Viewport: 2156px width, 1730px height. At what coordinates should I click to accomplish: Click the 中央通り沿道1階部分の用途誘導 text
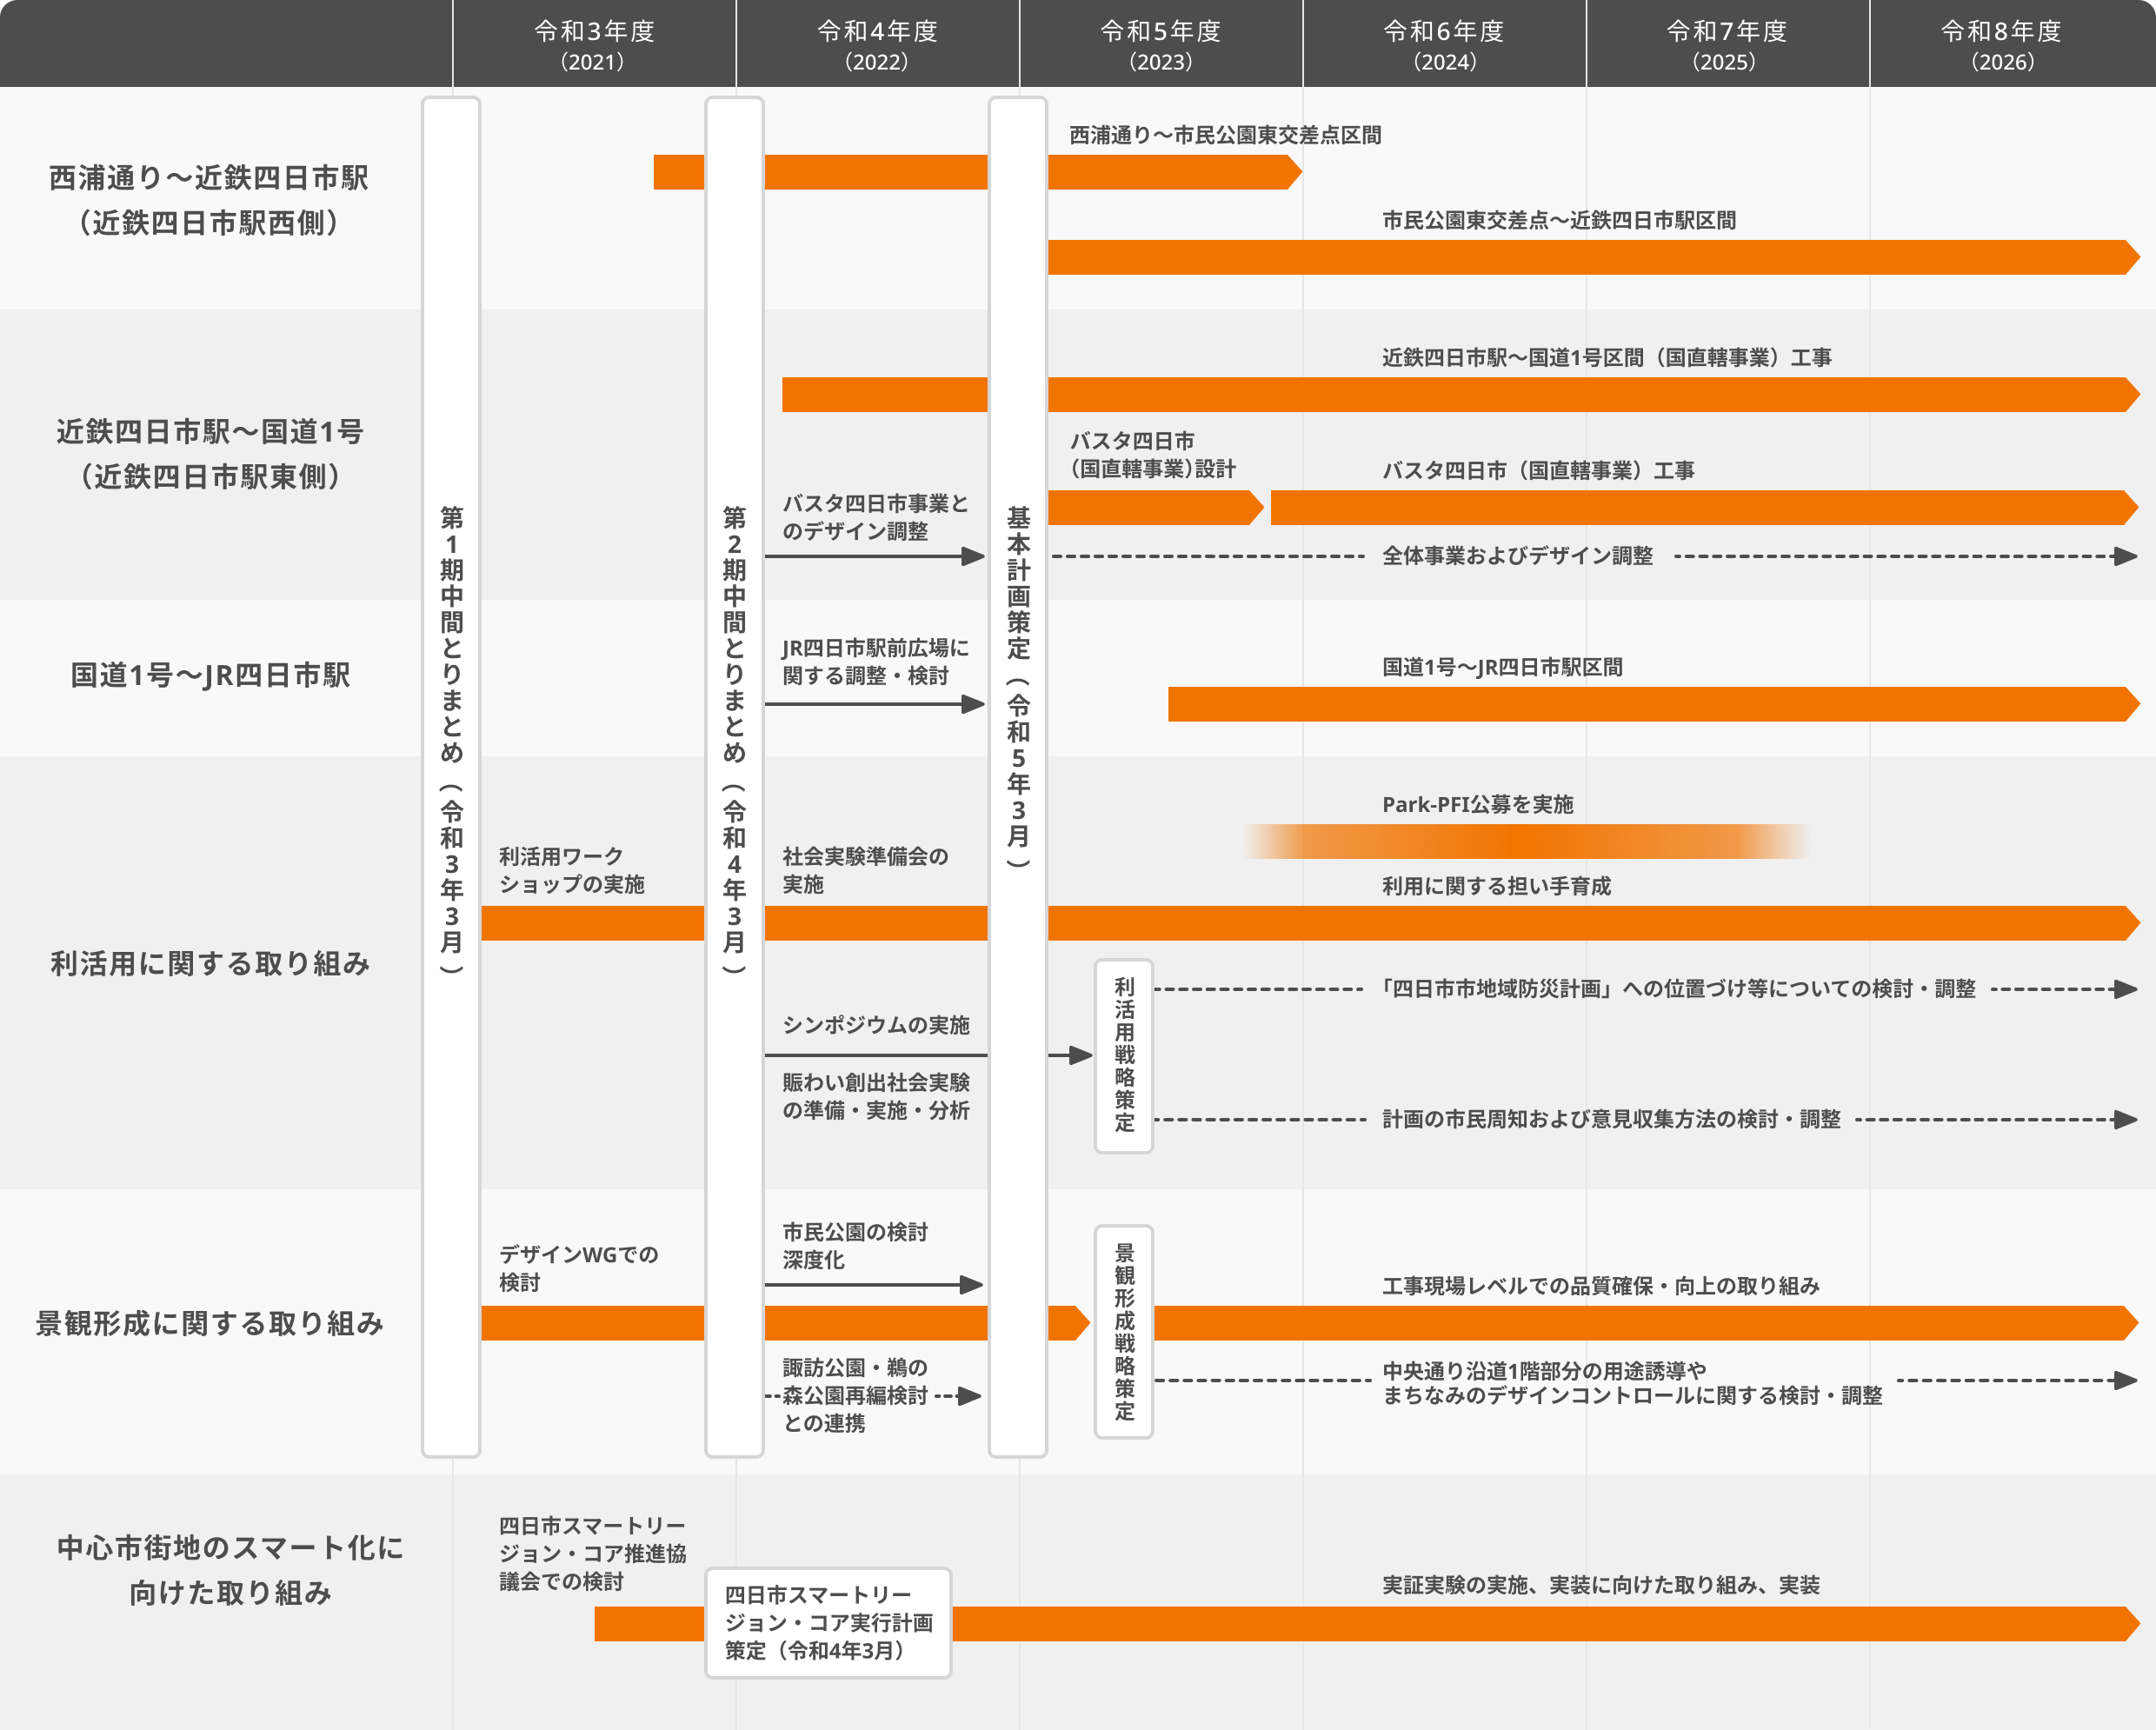point(1544,1370)
